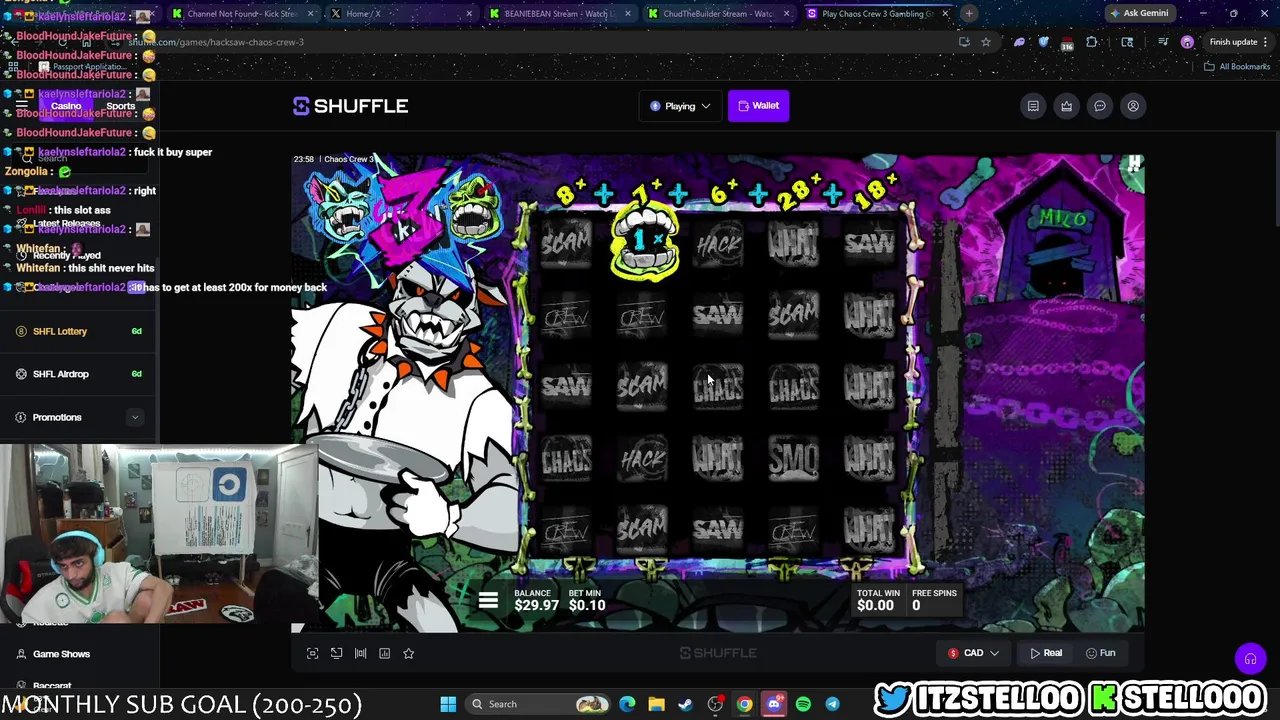This screenshot has height=720, width=1280.
Task: Open File Explorer from the taskbar
Action: coord(656,704)
